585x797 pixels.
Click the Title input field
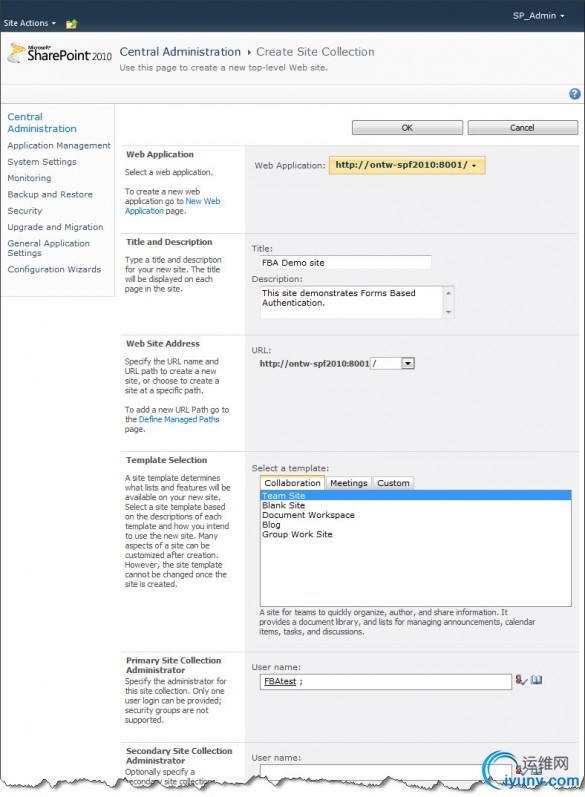click(345, 262)
